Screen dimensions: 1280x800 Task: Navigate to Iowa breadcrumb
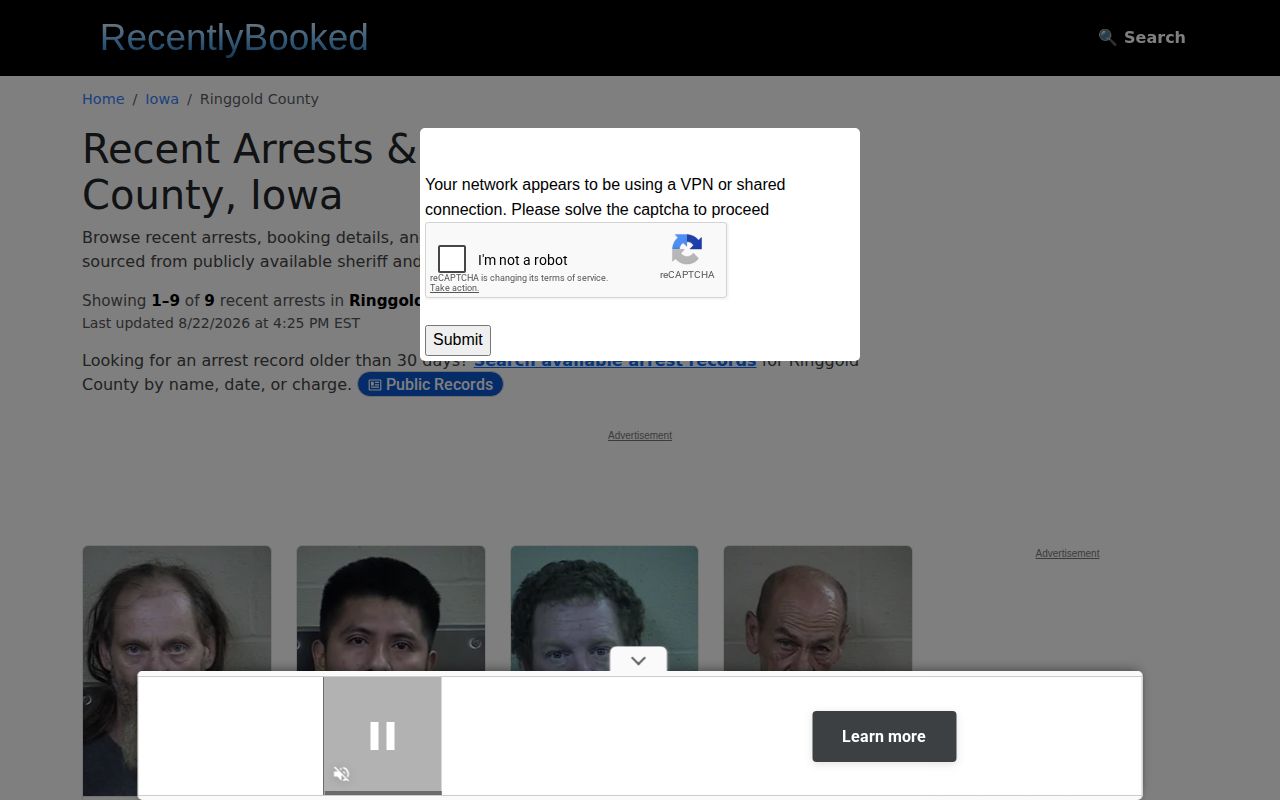pyautogui.click(x=162, y=99)
